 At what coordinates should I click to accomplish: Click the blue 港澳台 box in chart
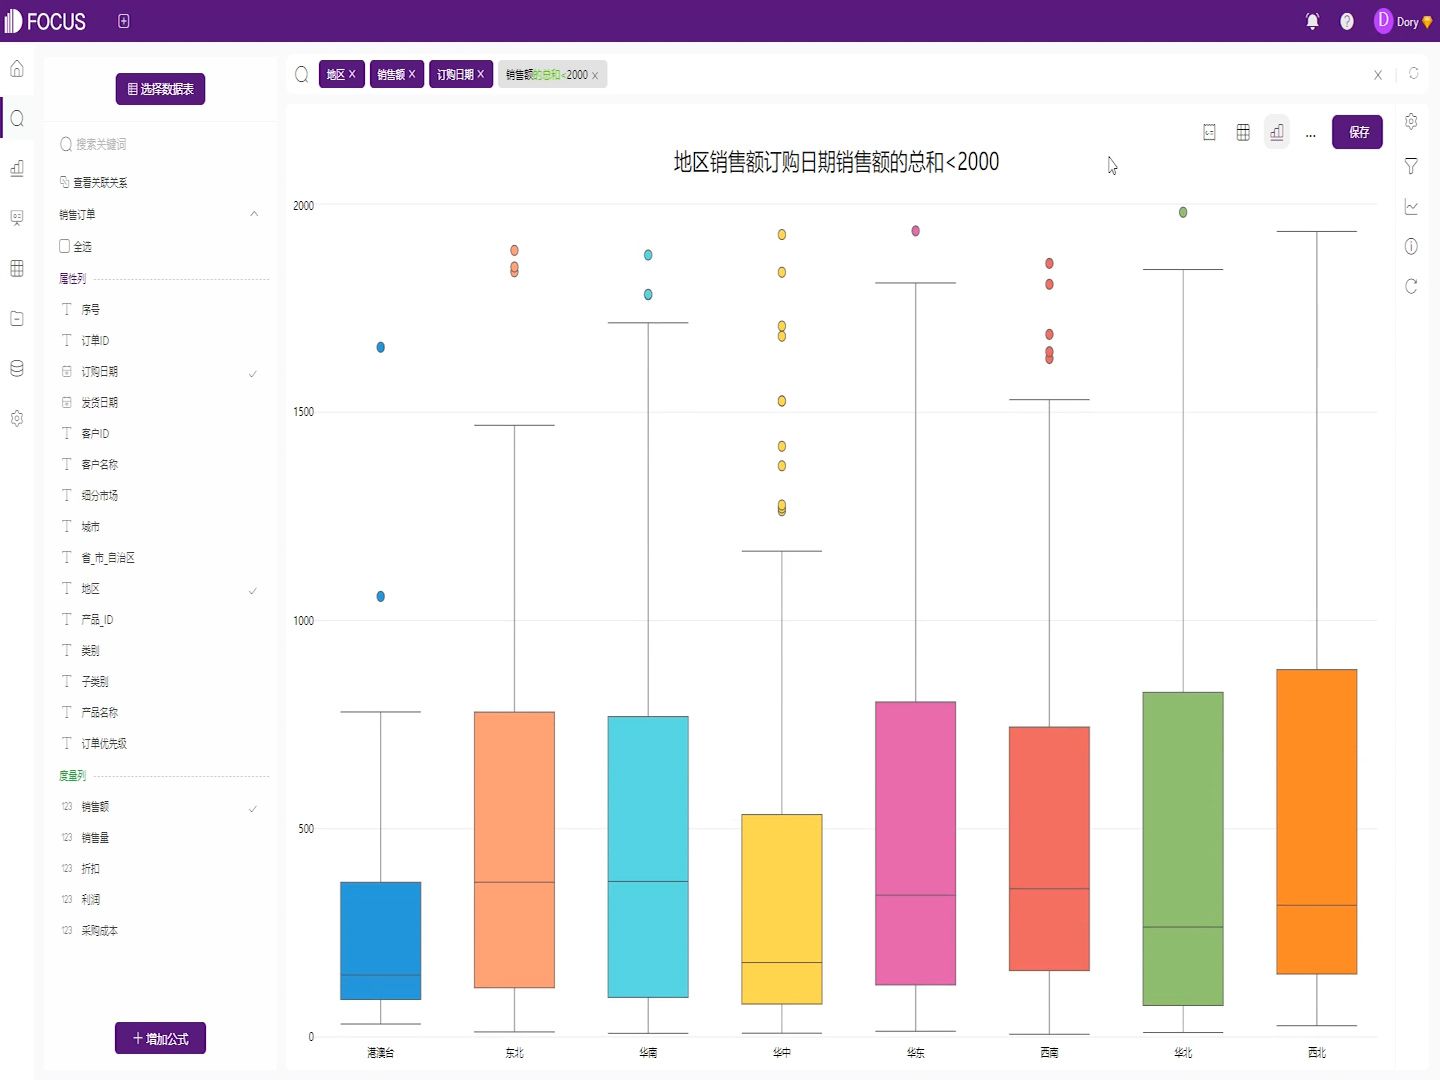pos(380,940)
